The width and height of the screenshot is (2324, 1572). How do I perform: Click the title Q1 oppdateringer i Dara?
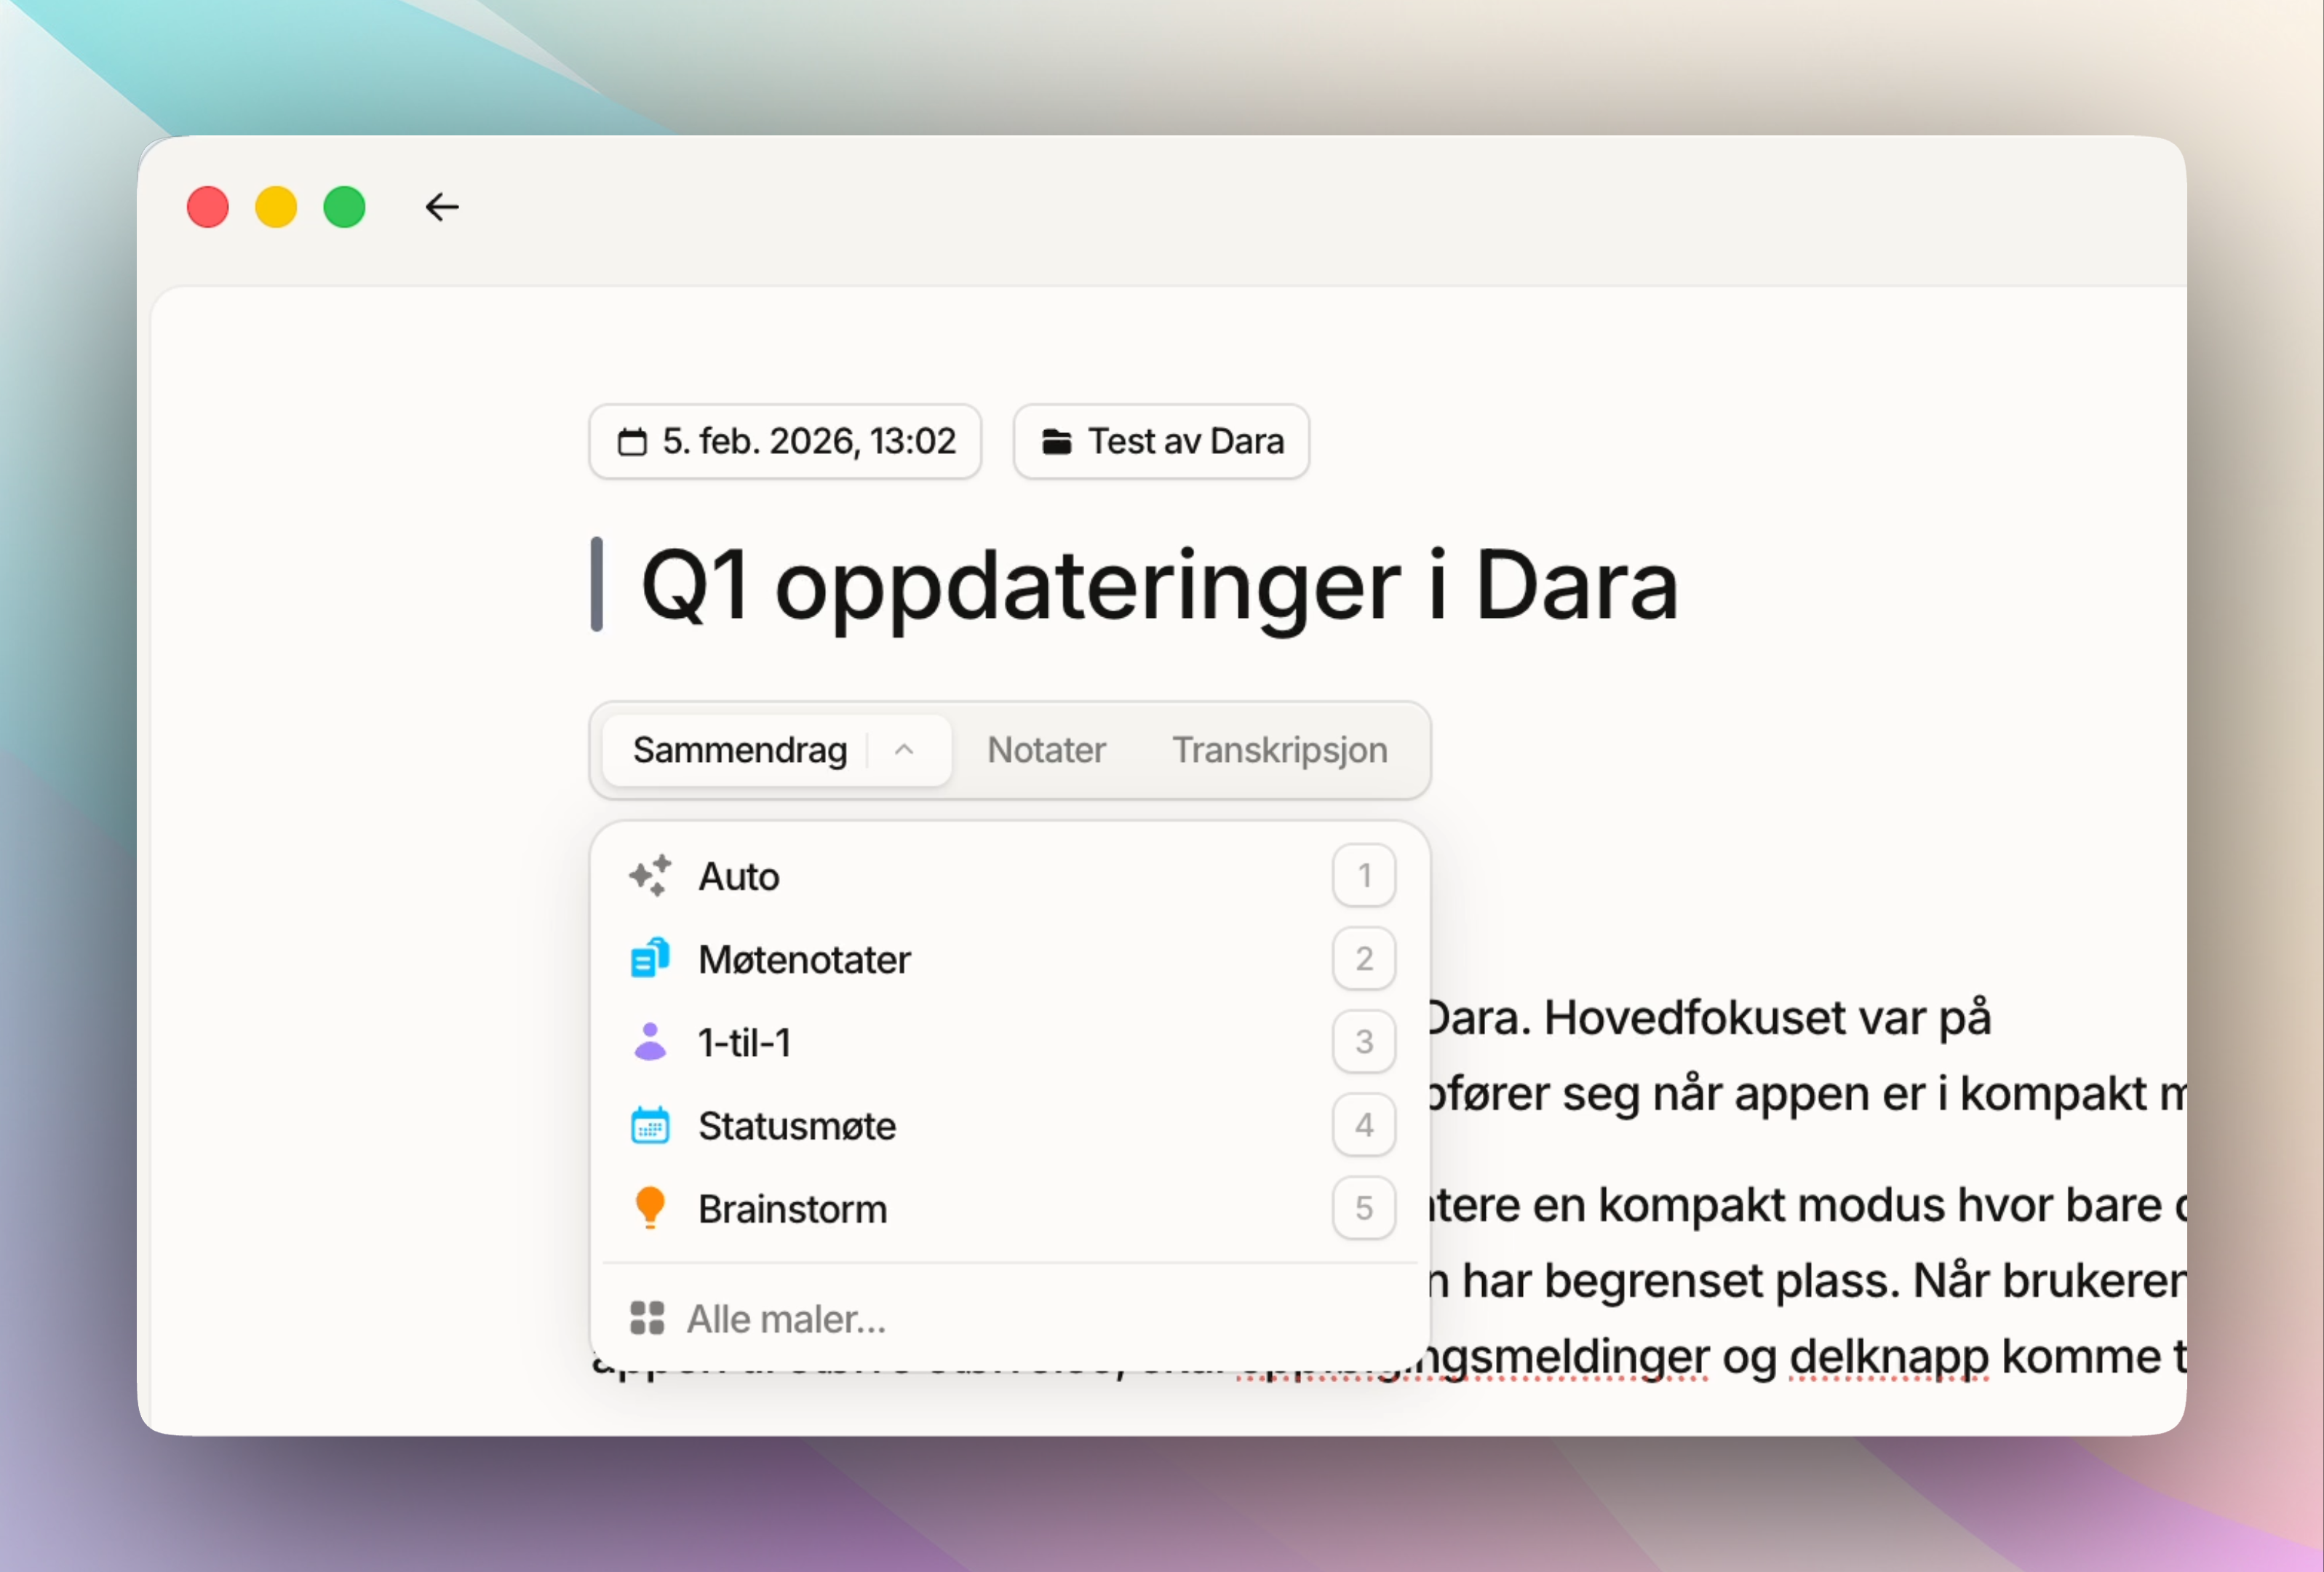coord(1158,585)
